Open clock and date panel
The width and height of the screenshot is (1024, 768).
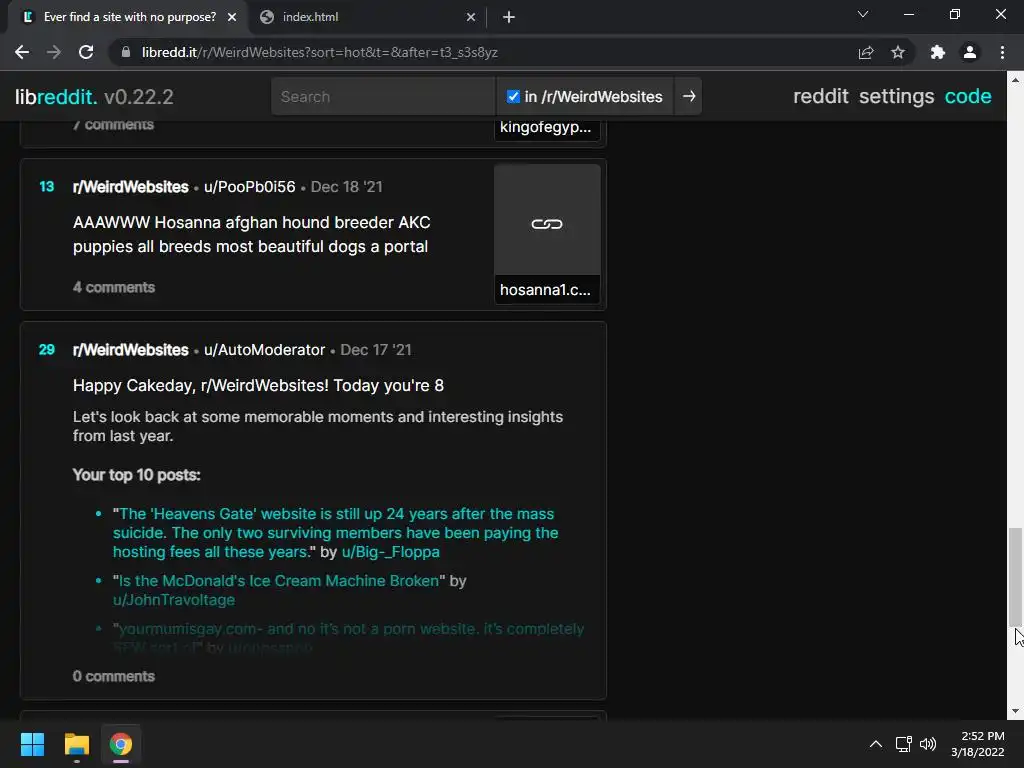(x=978, y=744)
